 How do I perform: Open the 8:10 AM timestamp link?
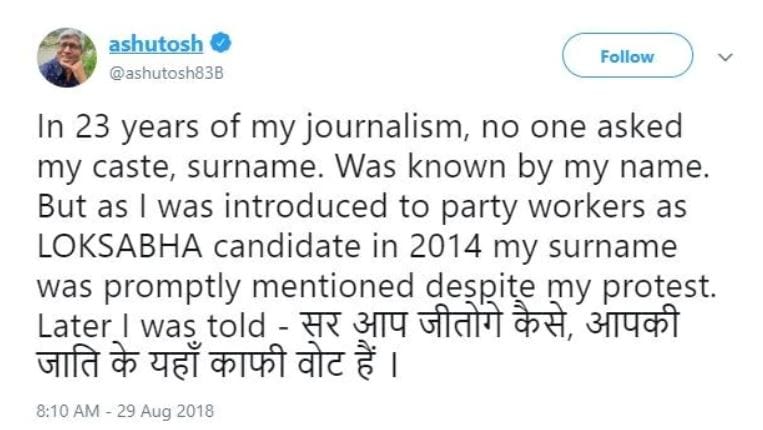coord(65,411)
